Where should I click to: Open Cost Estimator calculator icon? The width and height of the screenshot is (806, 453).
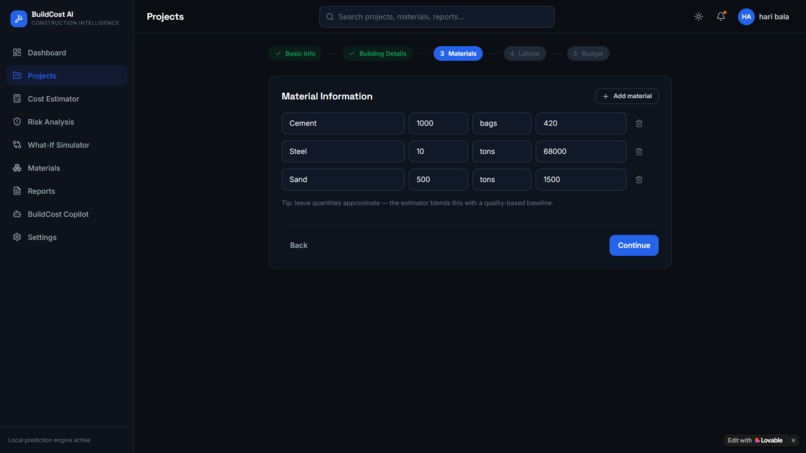point(17,99)
